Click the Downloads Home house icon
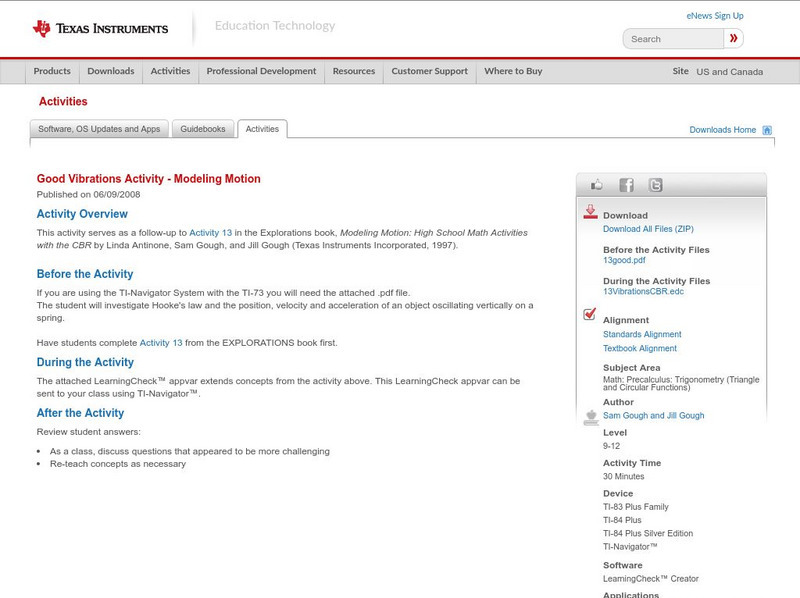The width and height of the screenshot is (800, 598). click(765, 129)
